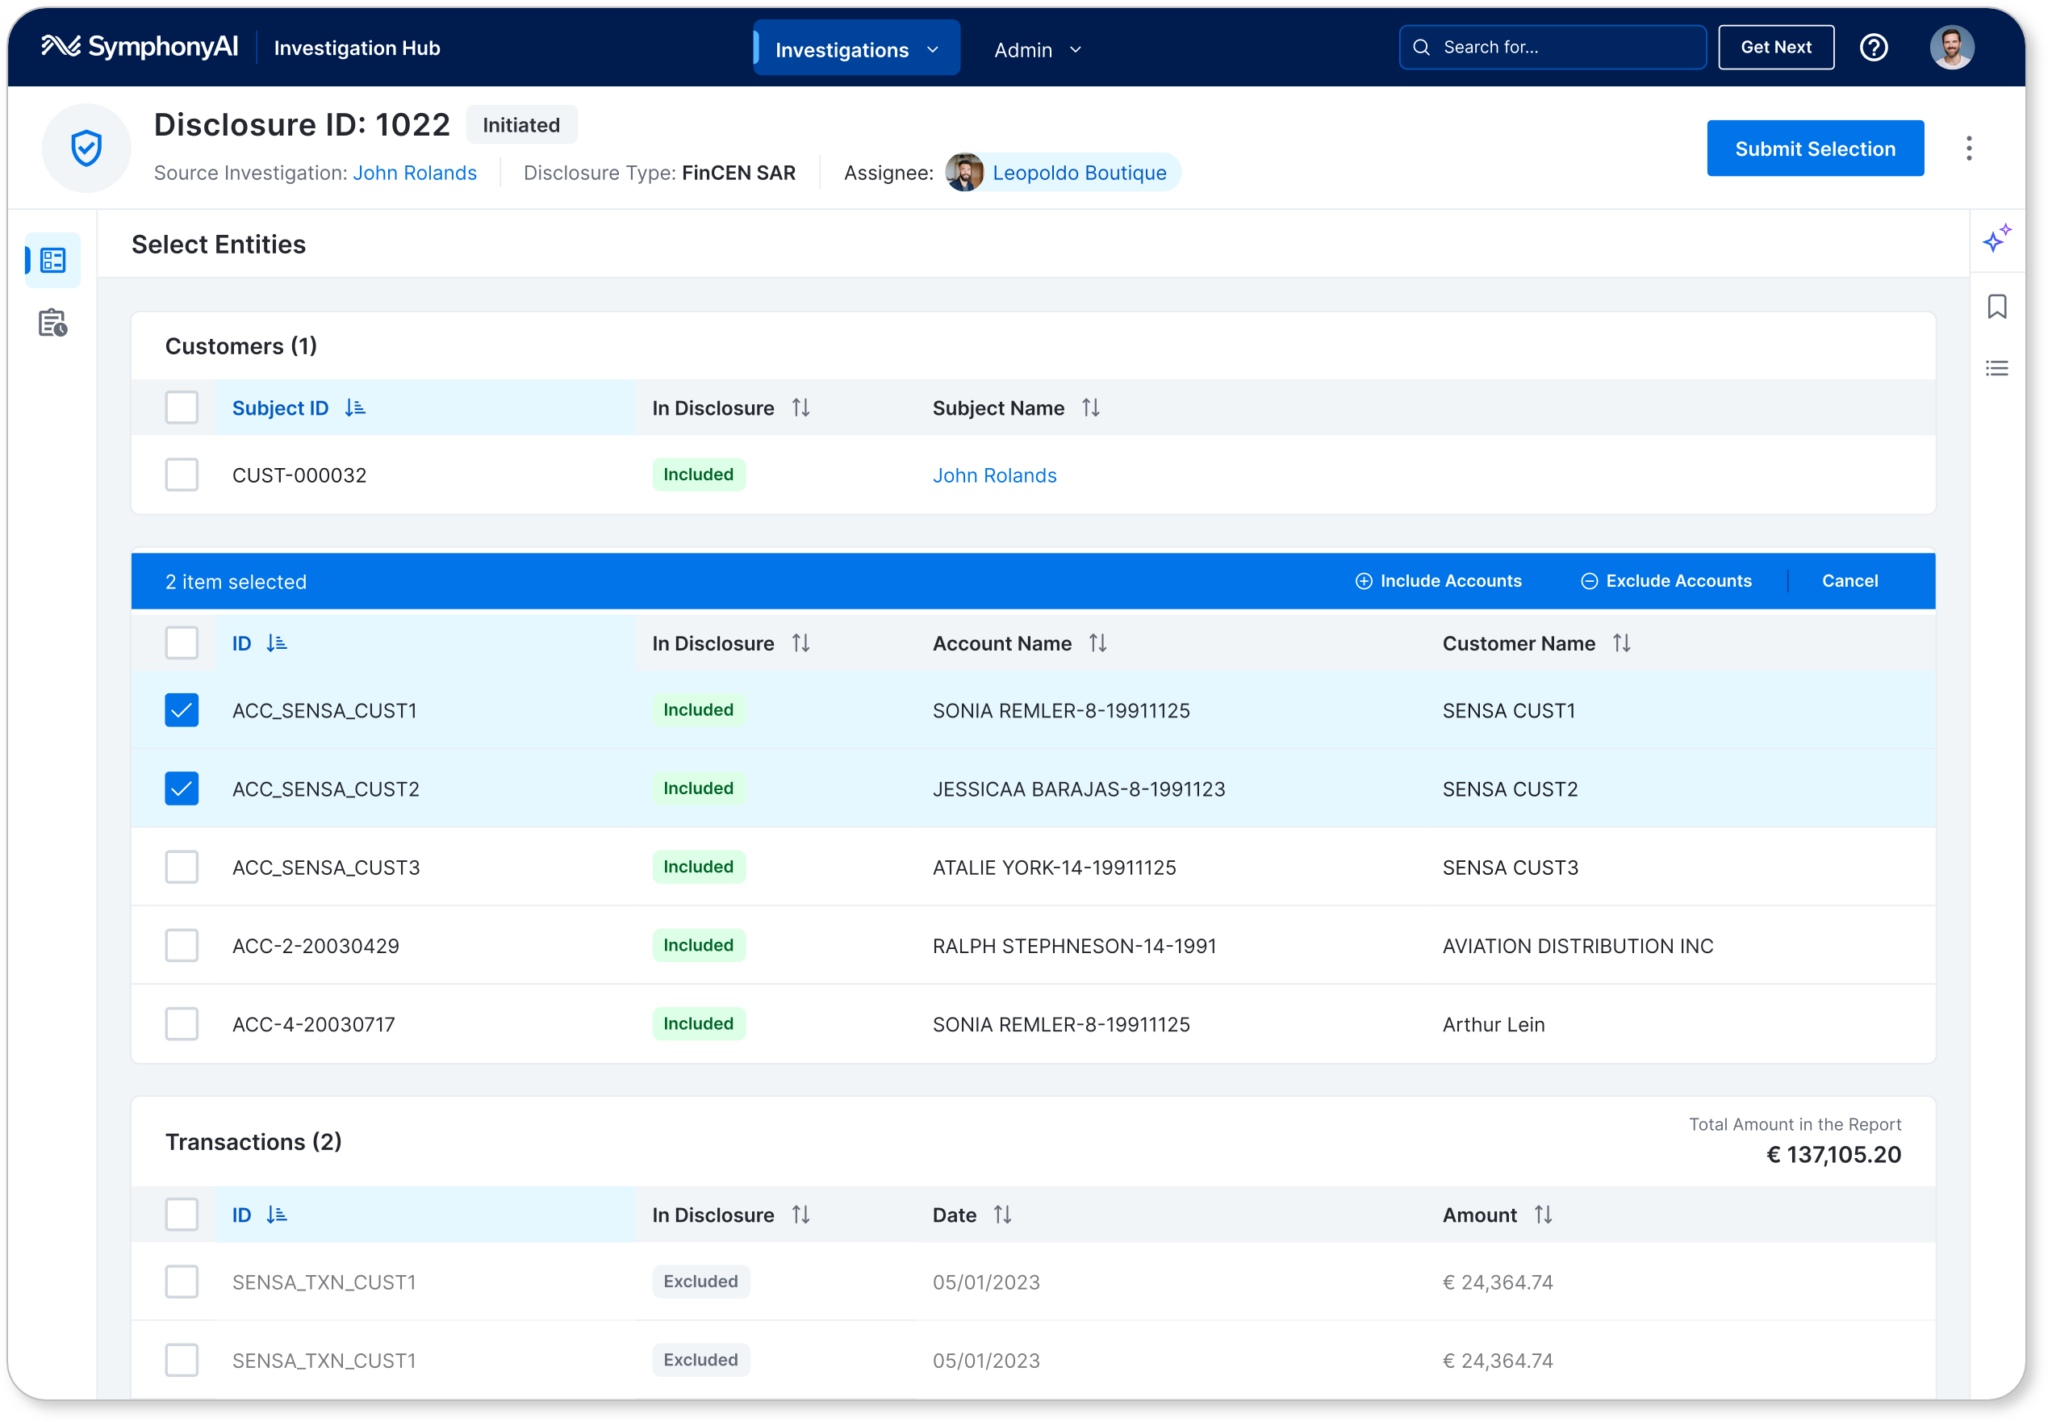
Task: Expand the Investigations dropdown menu
Action: pyautogui.click(x=857, y=49)
